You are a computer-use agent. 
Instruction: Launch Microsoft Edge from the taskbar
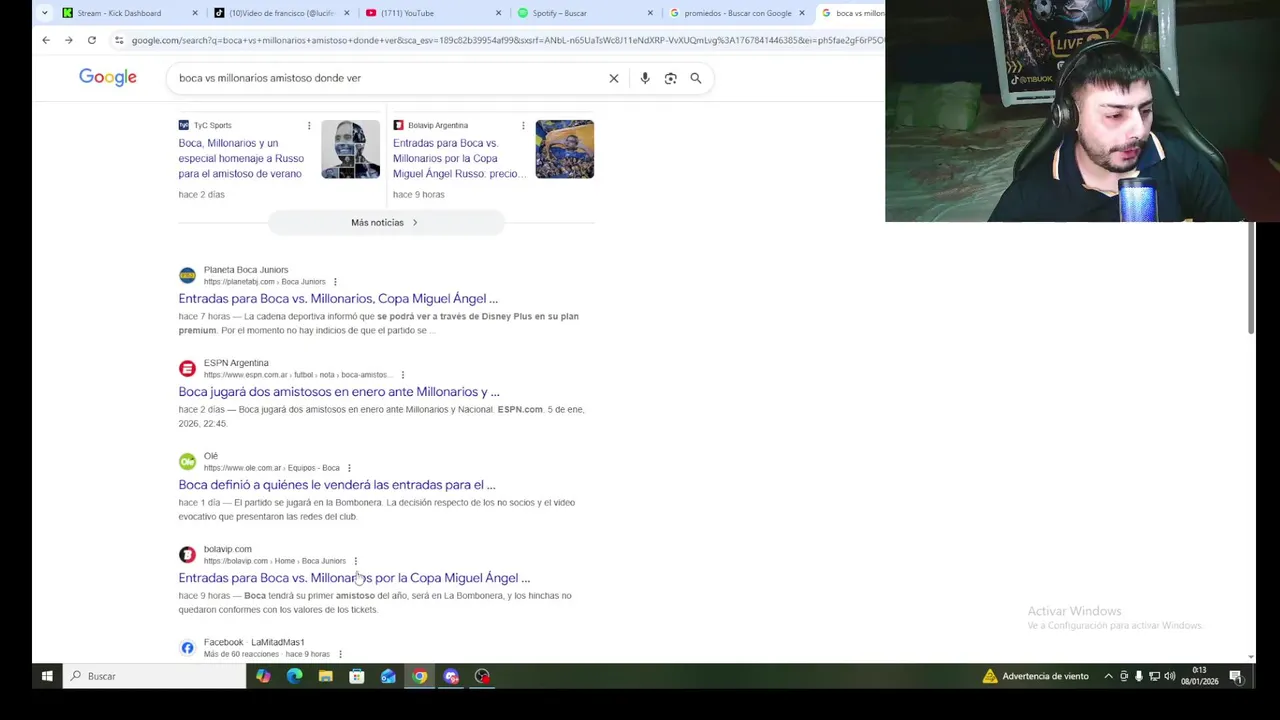[x=294, y=676]
